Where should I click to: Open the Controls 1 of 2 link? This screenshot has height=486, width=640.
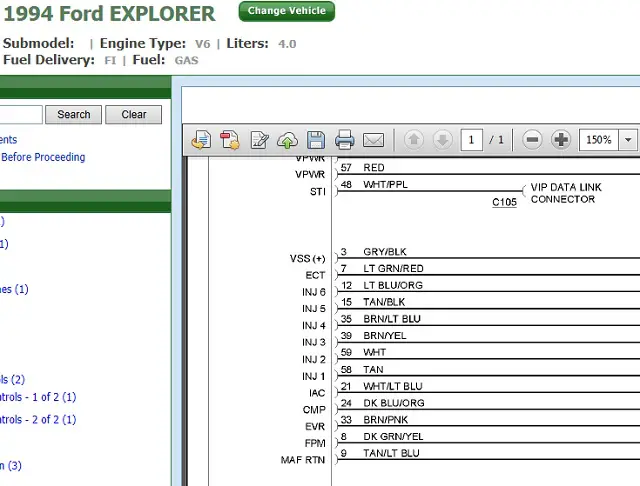click(x=38, y=397)
